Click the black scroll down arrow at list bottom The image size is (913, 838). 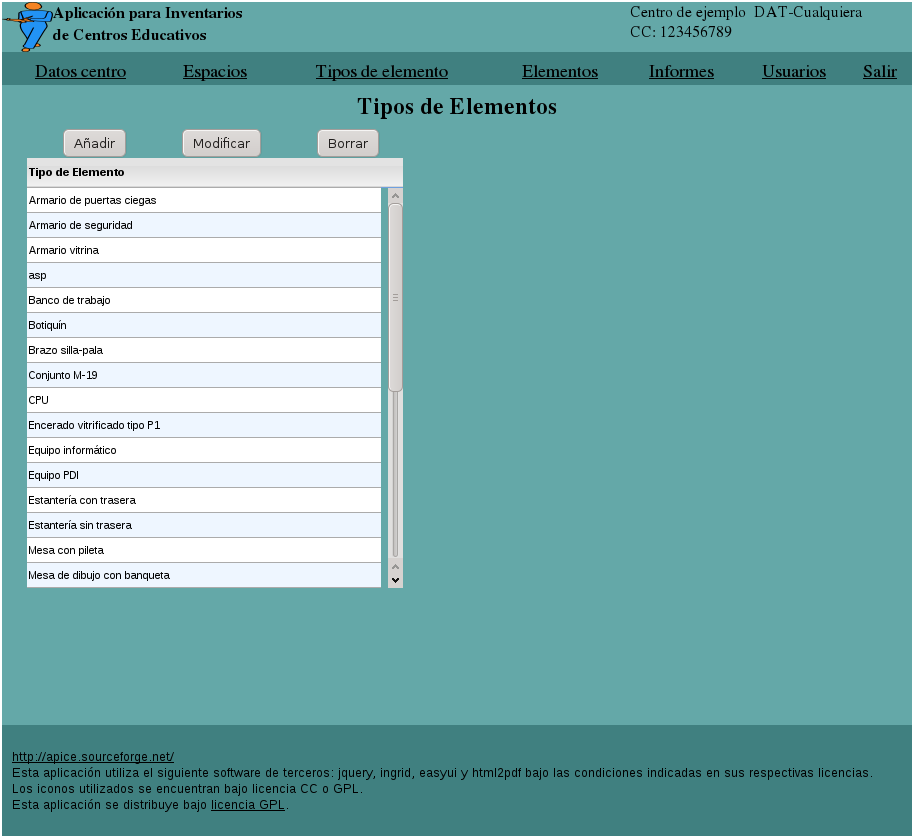click(395, 580)
